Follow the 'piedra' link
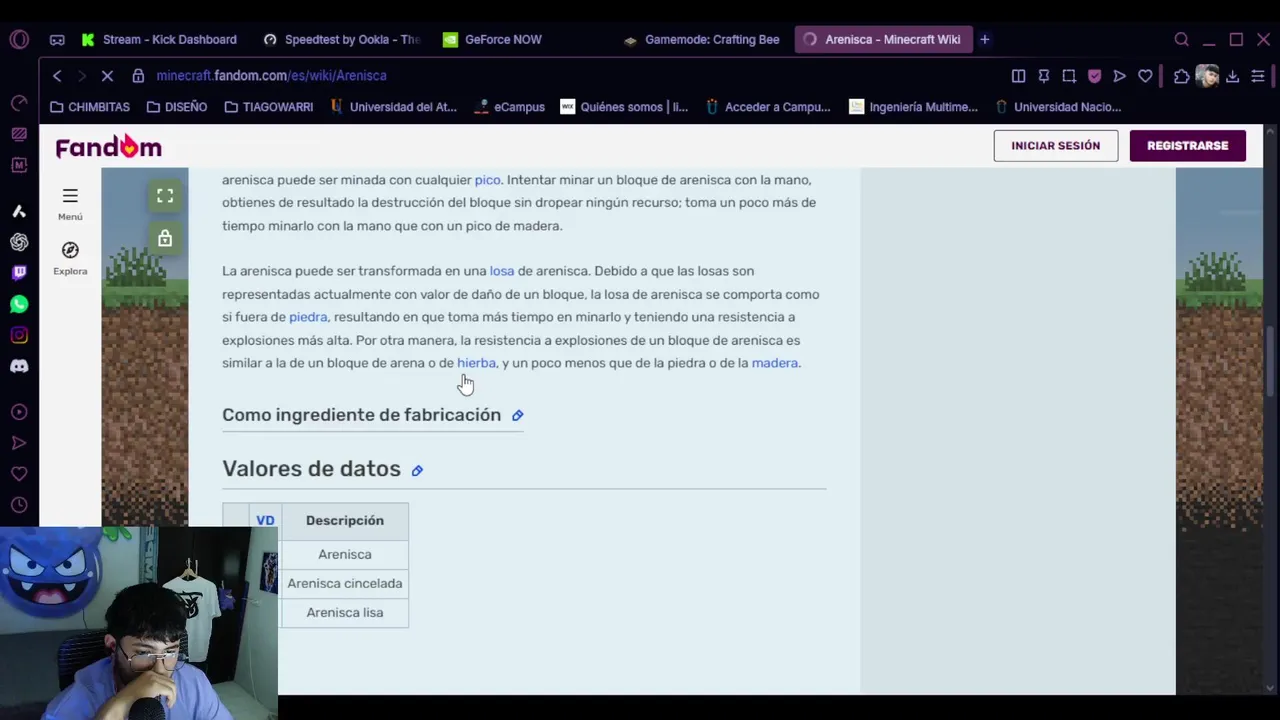1280x720 pixels. click(308, 317)
